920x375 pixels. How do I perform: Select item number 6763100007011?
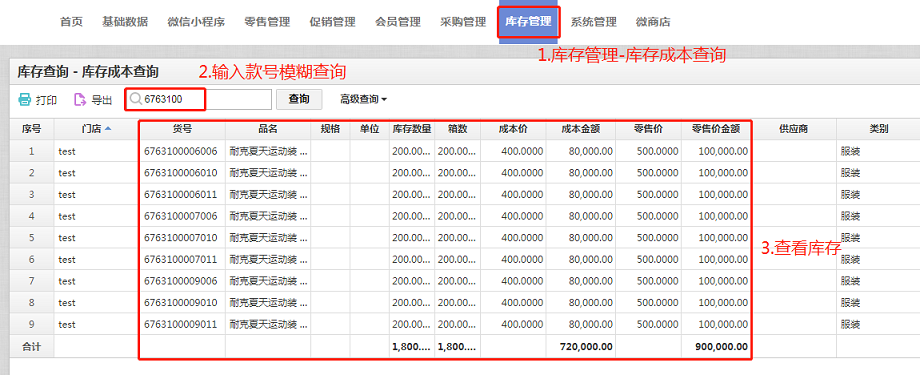coord(181,259)
